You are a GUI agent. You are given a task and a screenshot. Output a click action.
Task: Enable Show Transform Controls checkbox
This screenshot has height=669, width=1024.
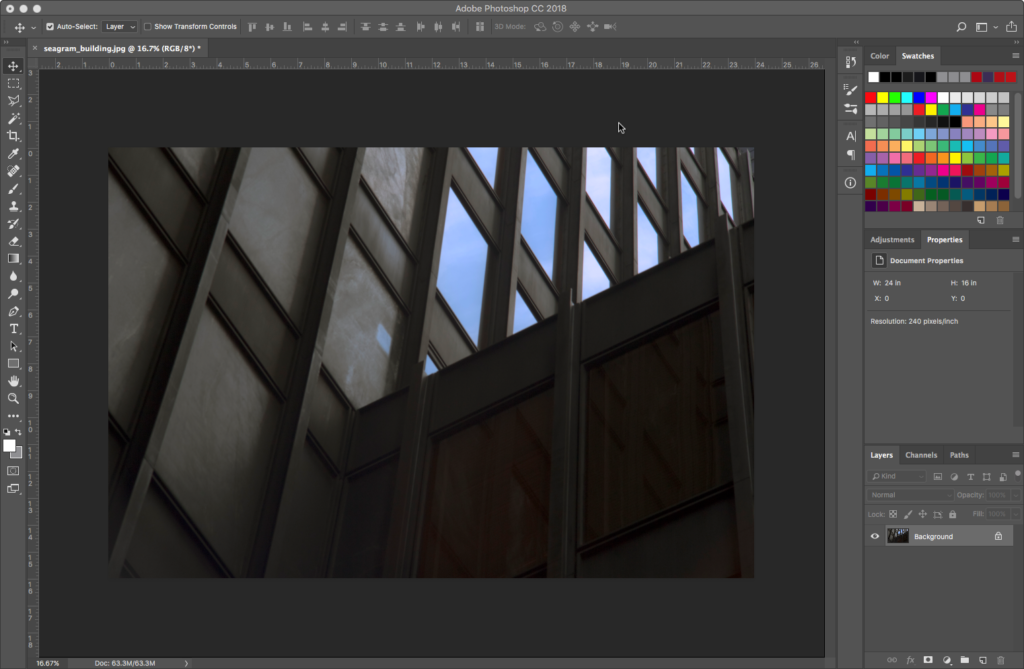148,27
